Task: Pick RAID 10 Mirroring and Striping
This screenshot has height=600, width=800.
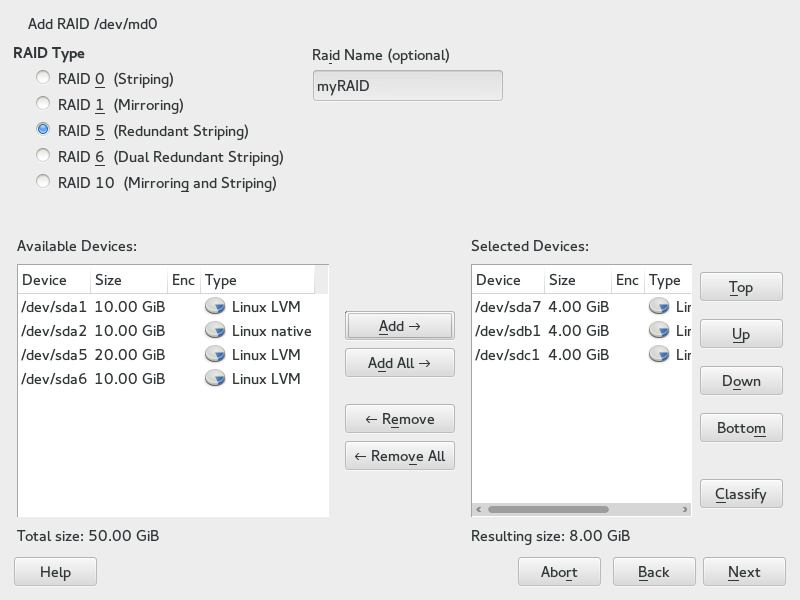Action: click(x=43, y=182)
